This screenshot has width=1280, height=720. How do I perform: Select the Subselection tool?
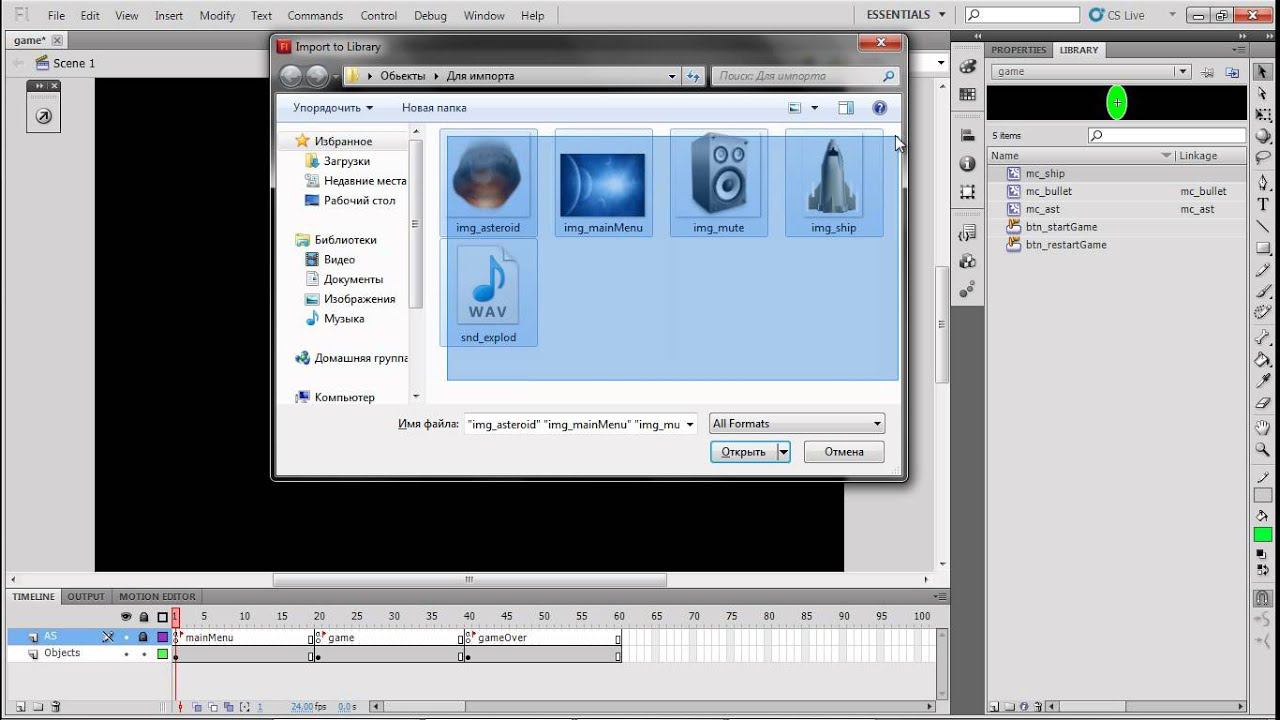point(1263,93)
